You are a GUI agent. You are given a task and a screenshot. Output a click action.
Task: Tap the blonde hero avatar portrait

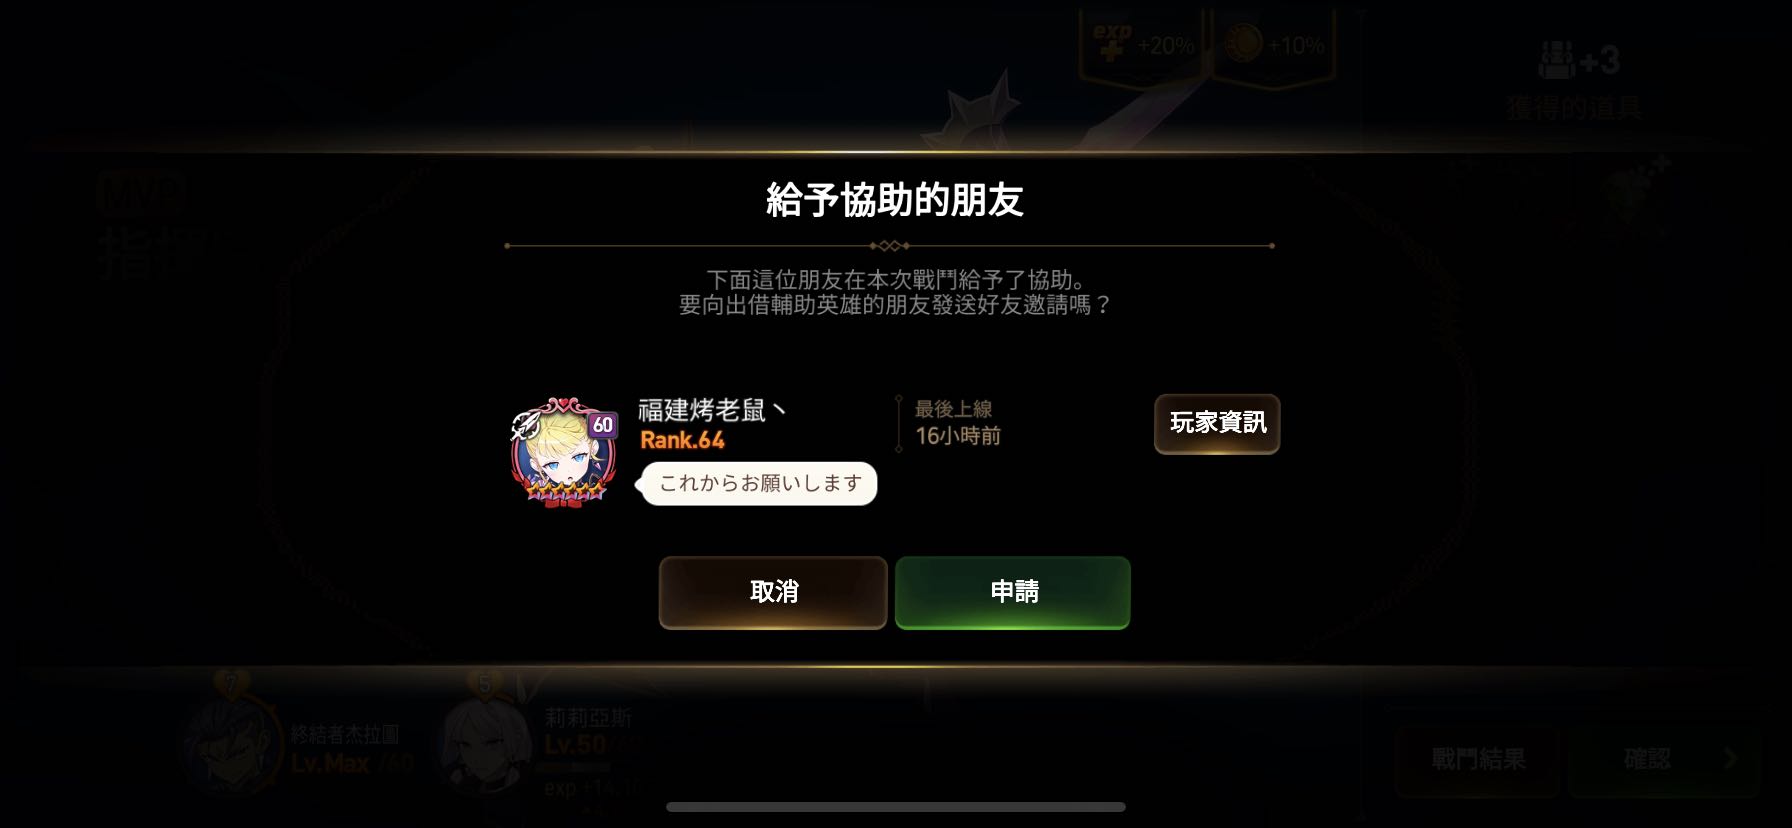pos(562,452)
